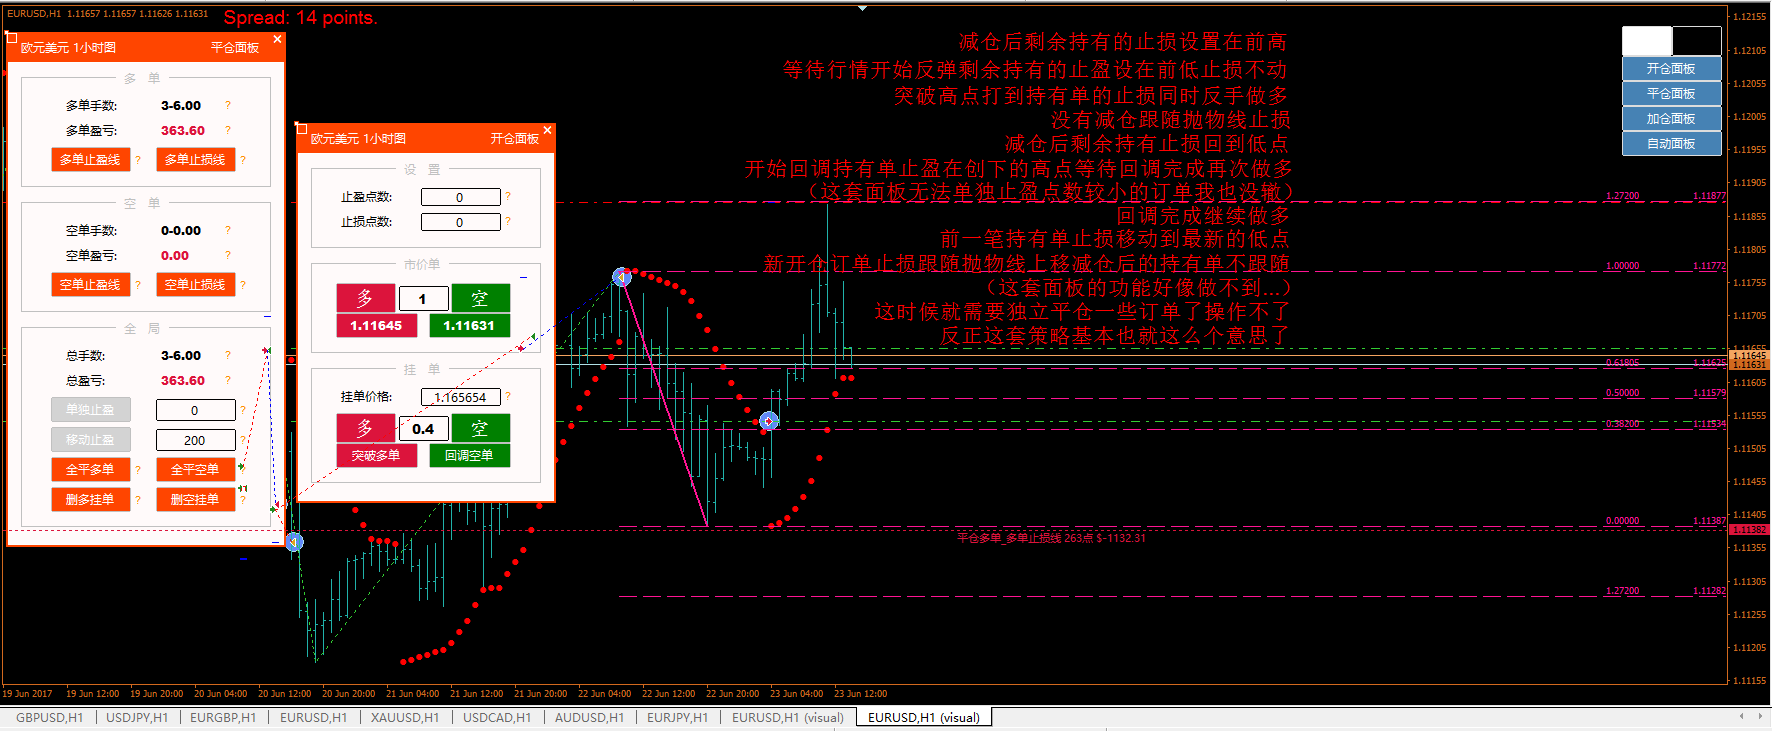
Task: Click the right scroll arrow for chart tabs
Action: (x=1761, y=716)
